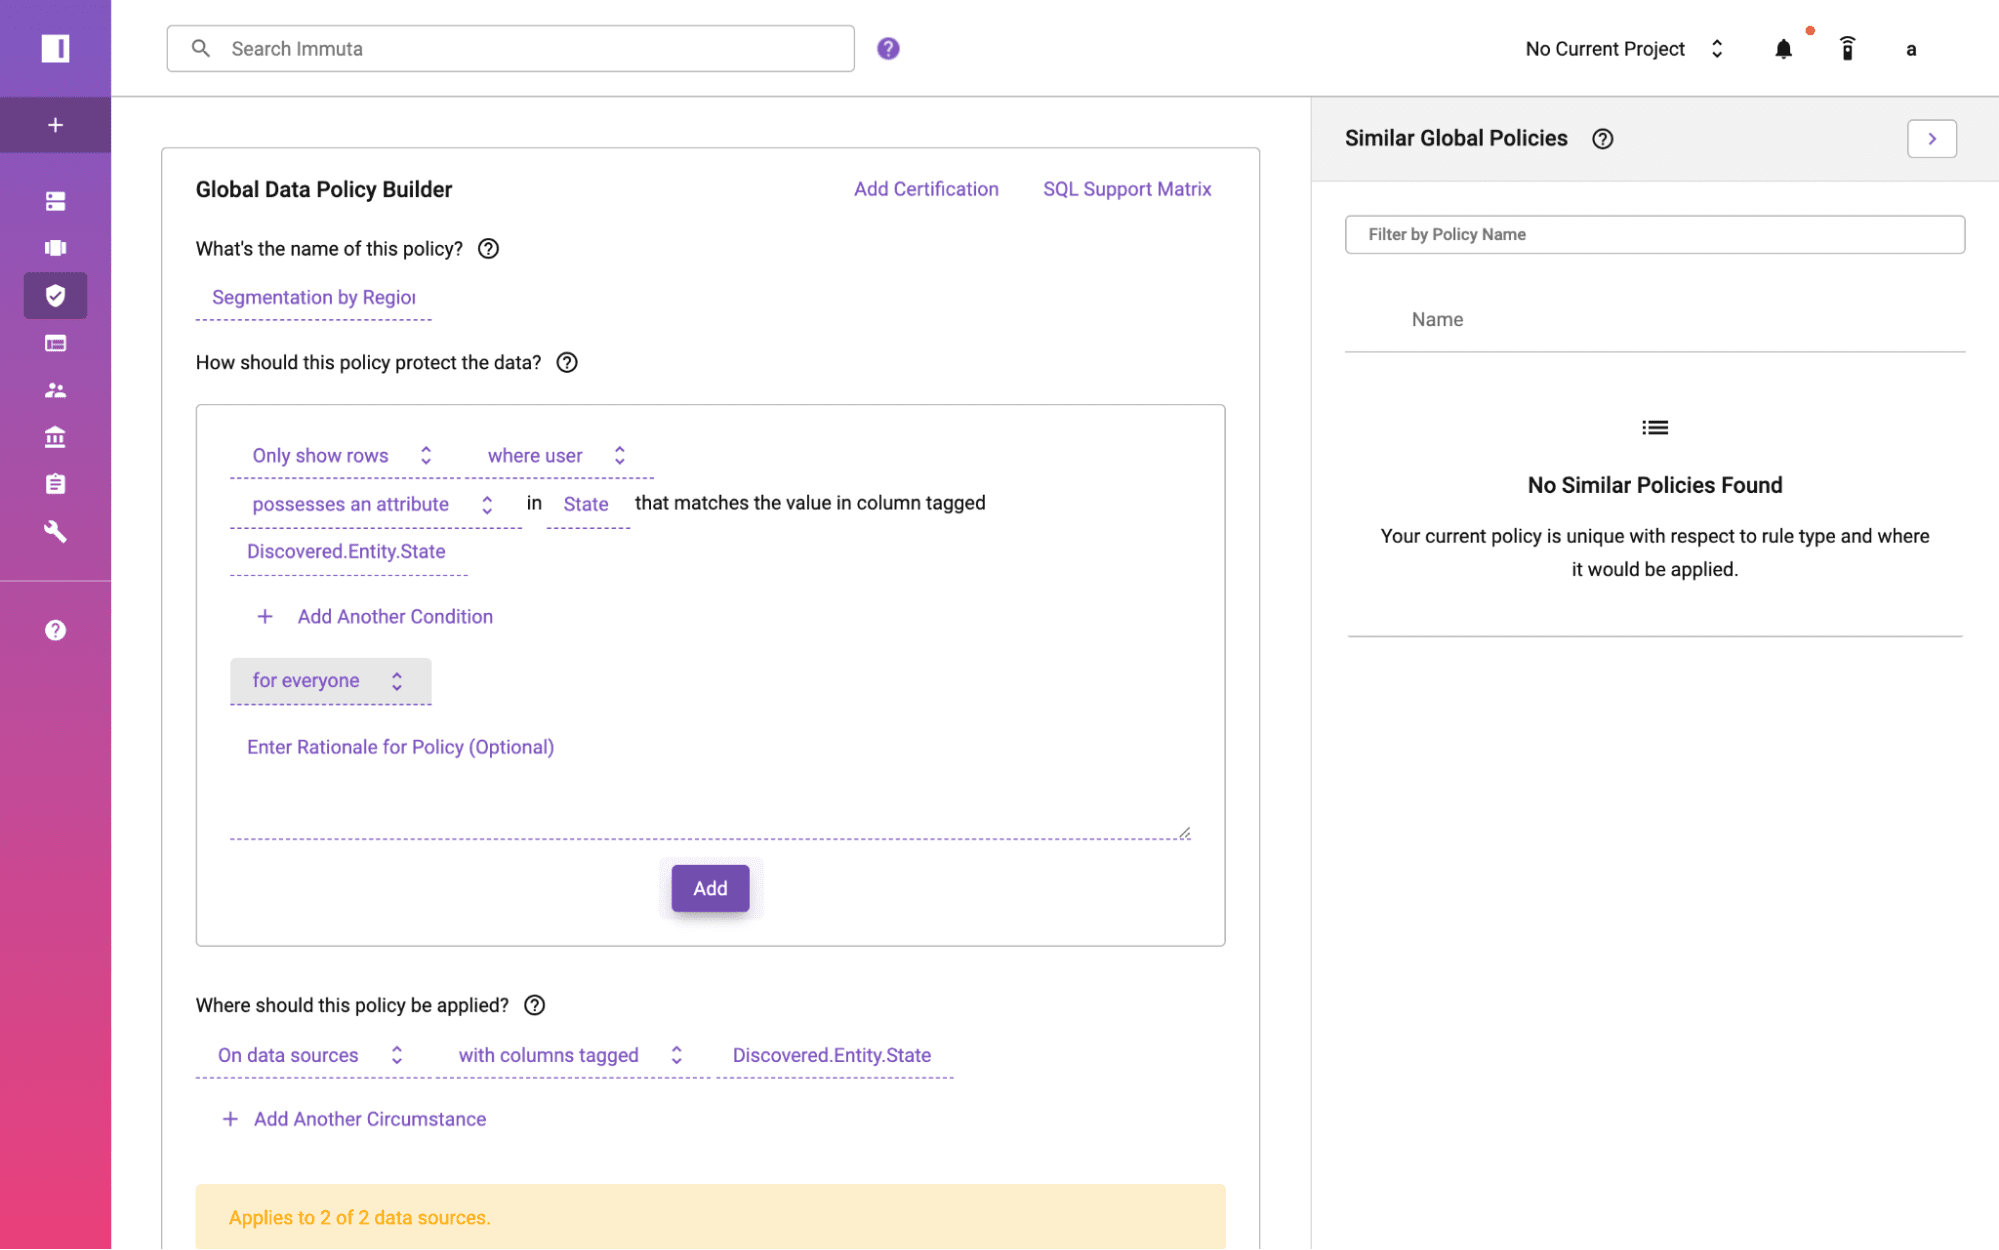Click Add Another Condition text

[x=395, y=617]
